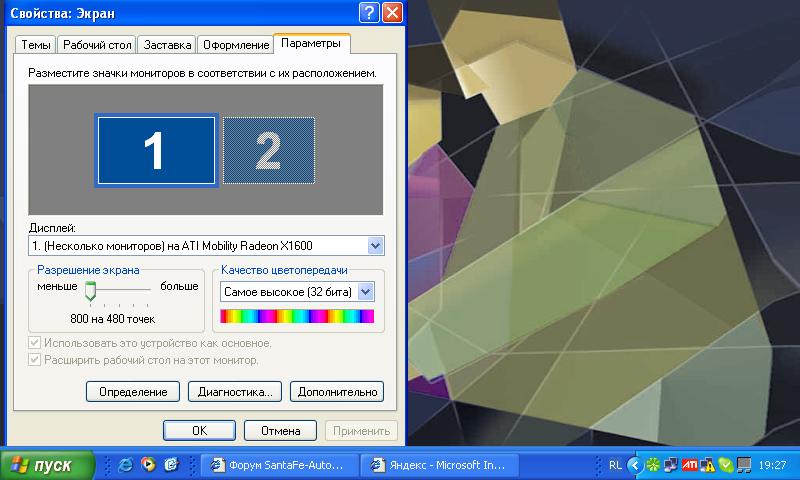Open the Оформление tab

(x=236, y=45)
